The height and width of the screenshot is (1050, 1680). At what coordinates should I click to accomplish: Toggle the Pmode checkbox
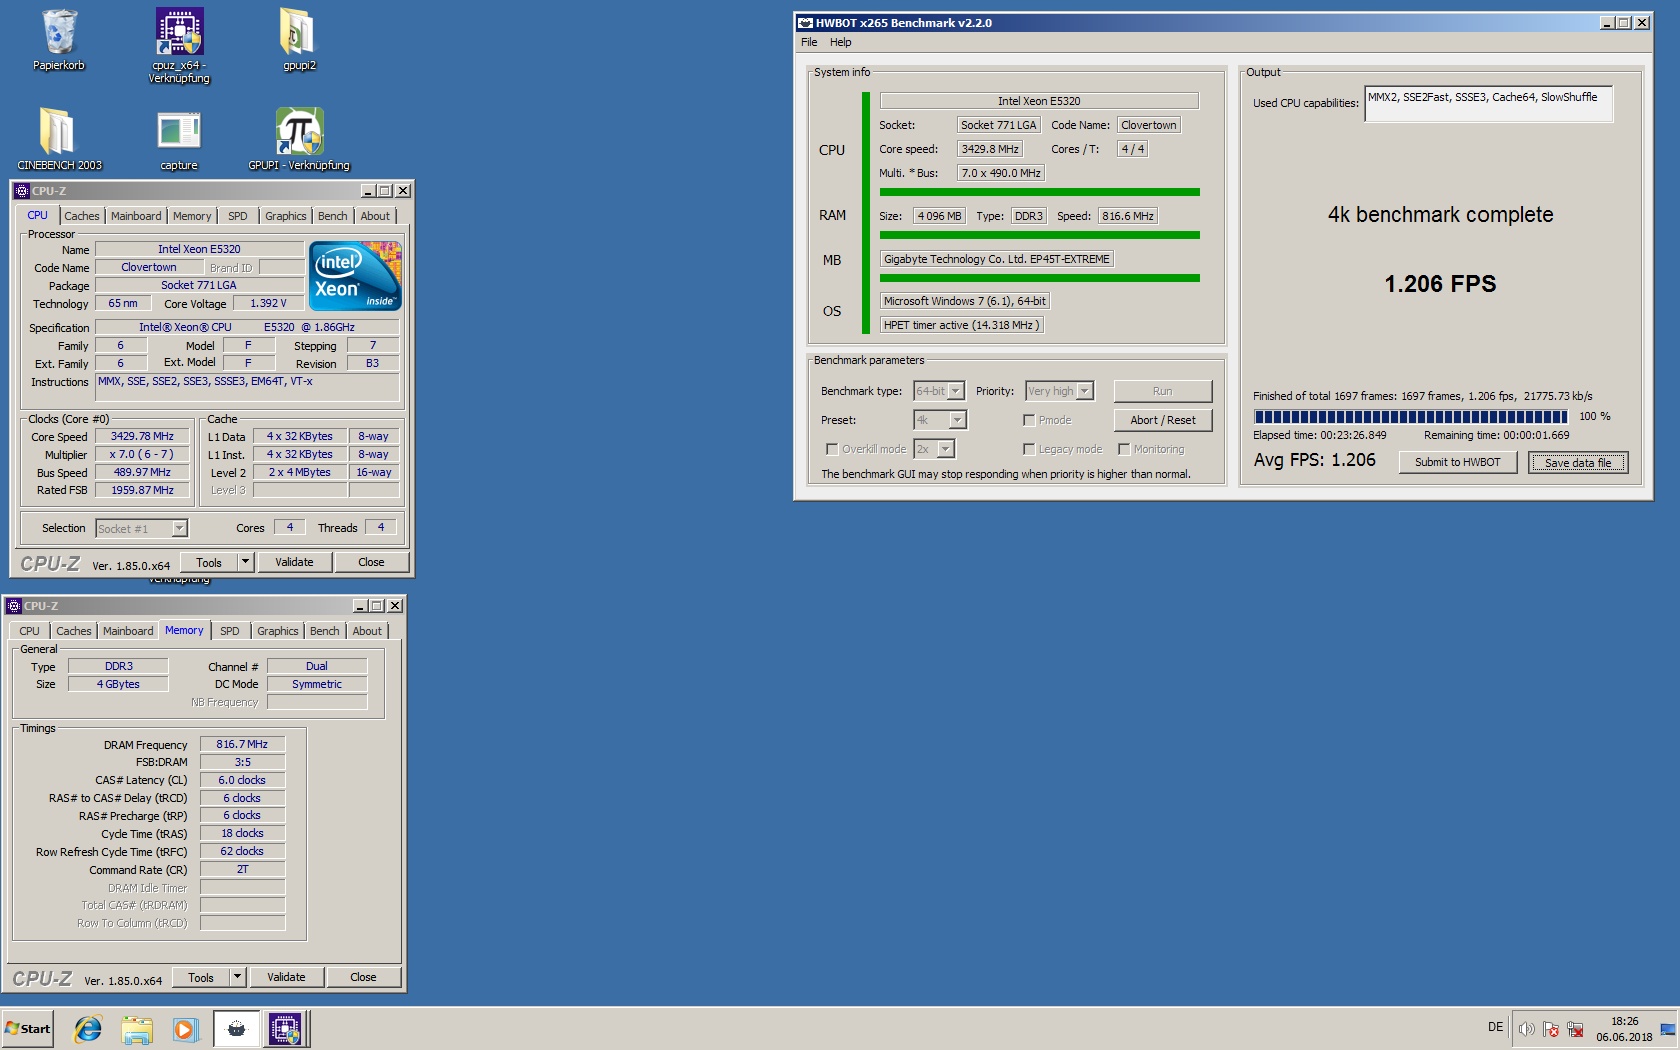coord(1028,420)
